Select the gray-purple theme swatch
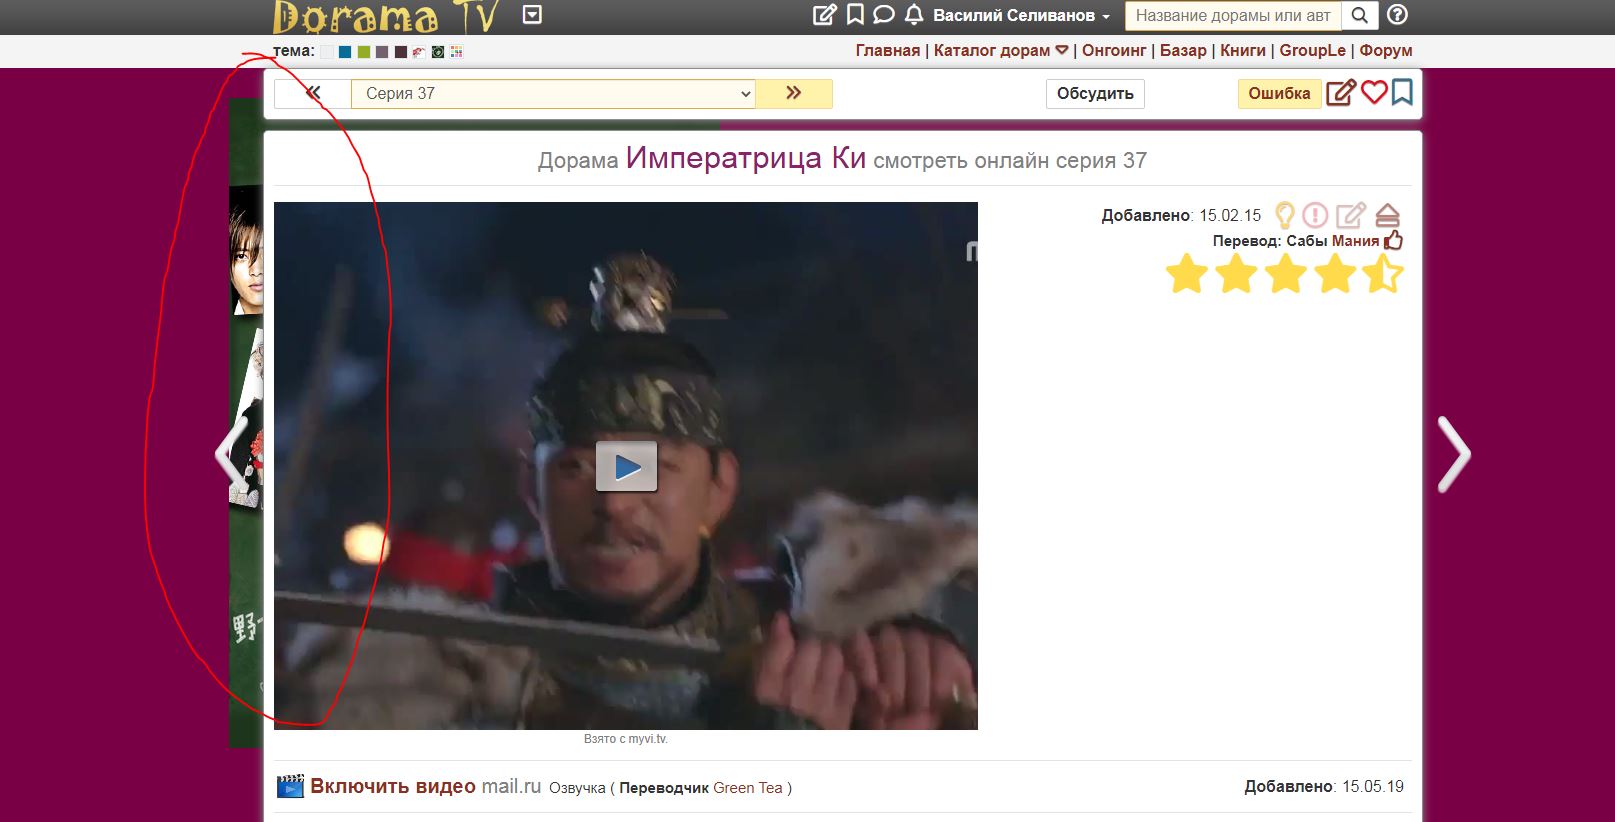Screen dimensions: 1615x822 point(382,52)
